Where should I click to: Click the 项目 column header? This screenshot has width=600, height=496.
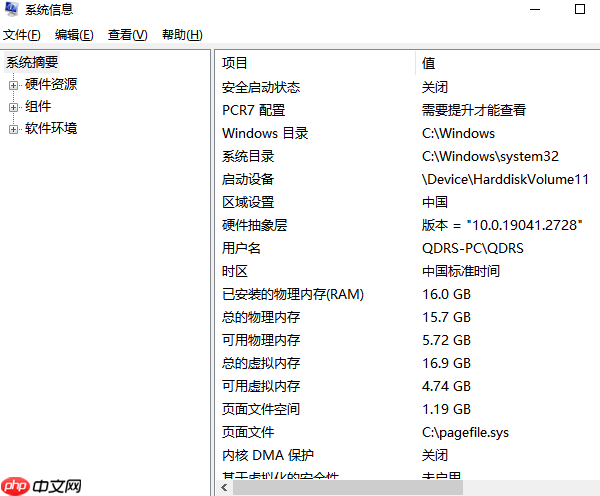tap(316, 63)
